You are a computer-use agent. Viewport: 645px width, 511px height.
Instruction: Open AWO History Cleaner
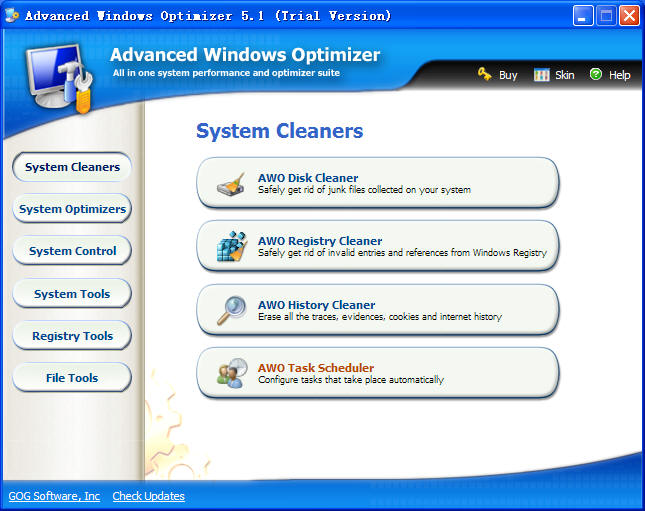click(378, 310)
